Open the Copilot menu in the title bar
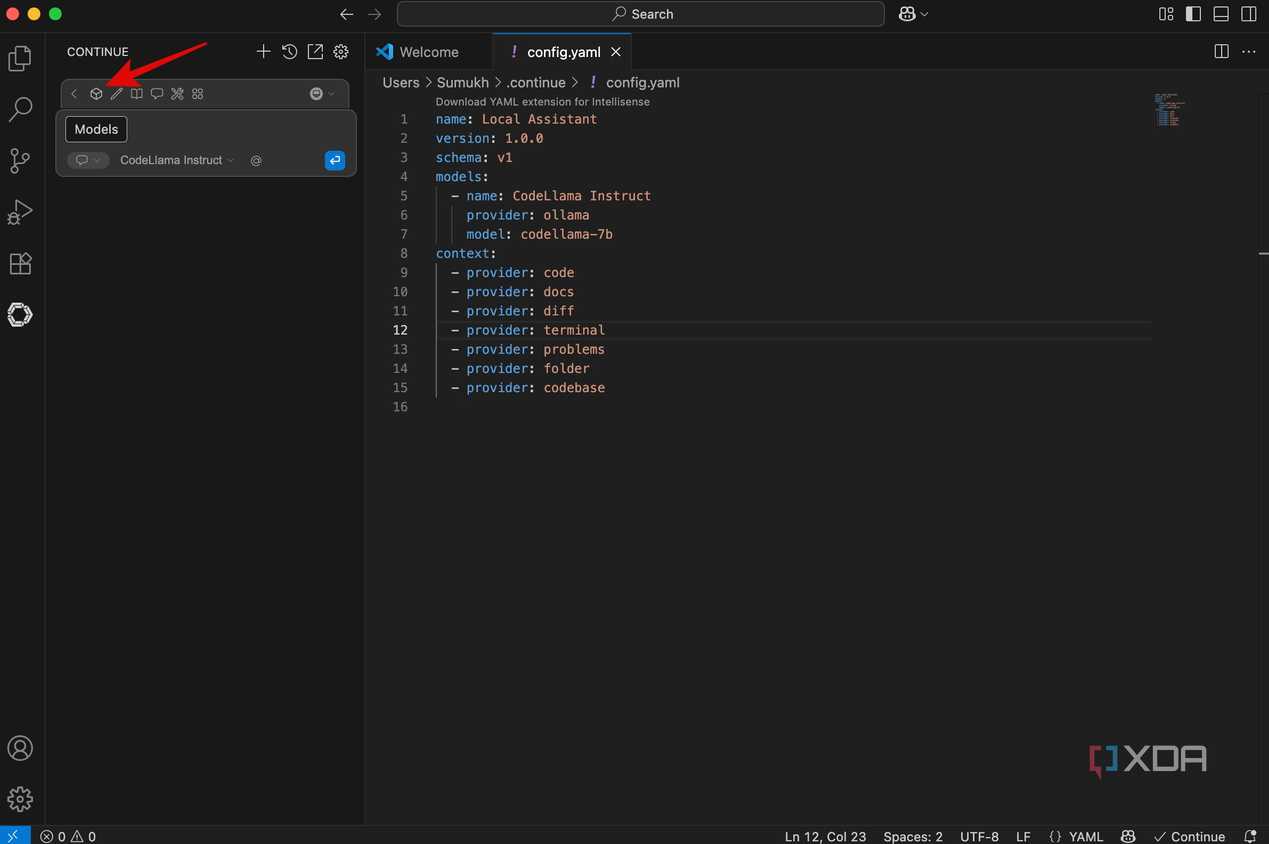This screenshot has width=1269, height=844. click(x=913, y=14)
